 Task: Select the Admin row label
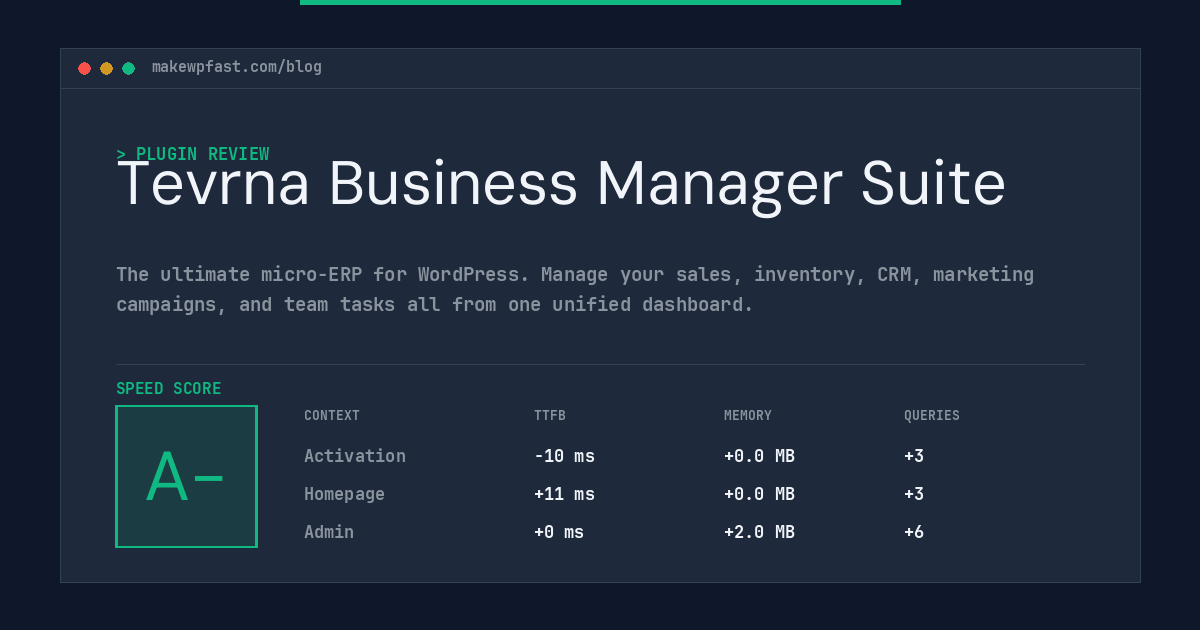point(329,532)
